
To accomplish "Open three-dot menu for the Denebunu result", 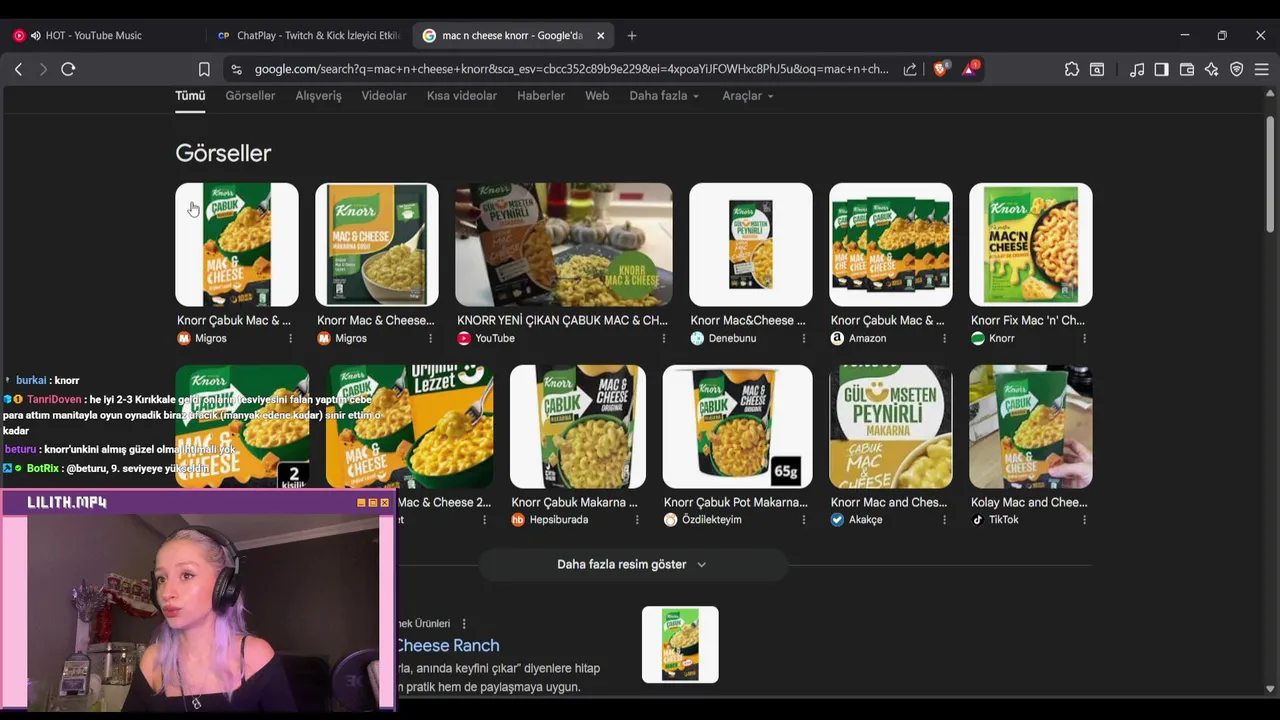I will click(x=803, y=338).
